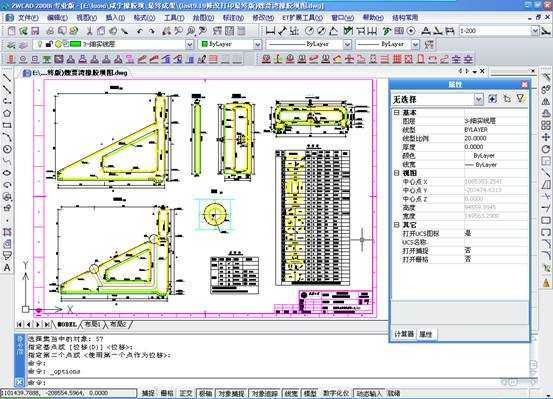Click the 模型 status bar button
The image size is (553, 399).
click(310, 393)
